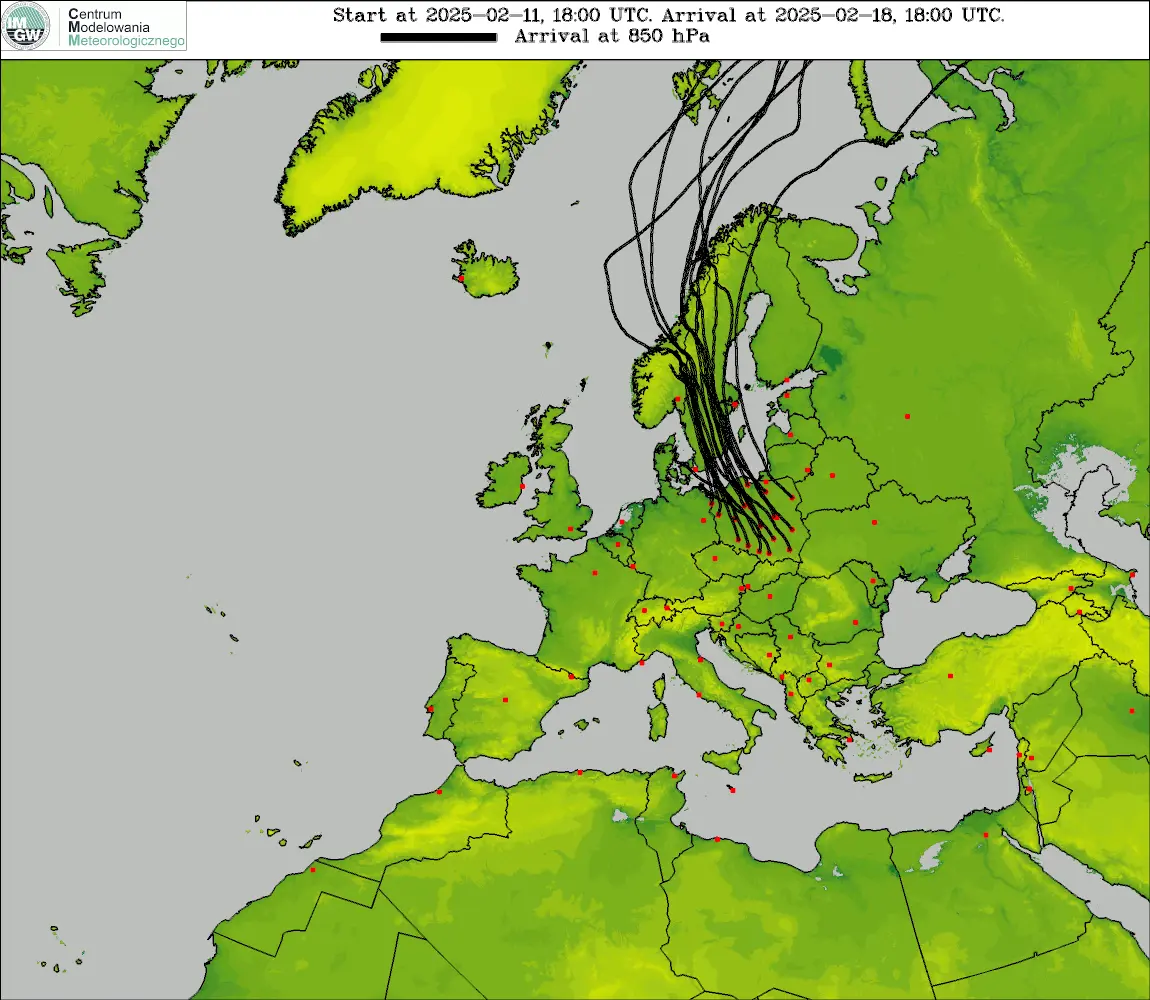The height and width of the screenshot is (1000, 1150).
Task: Click the black legend line sample
Action: (439, 37)
